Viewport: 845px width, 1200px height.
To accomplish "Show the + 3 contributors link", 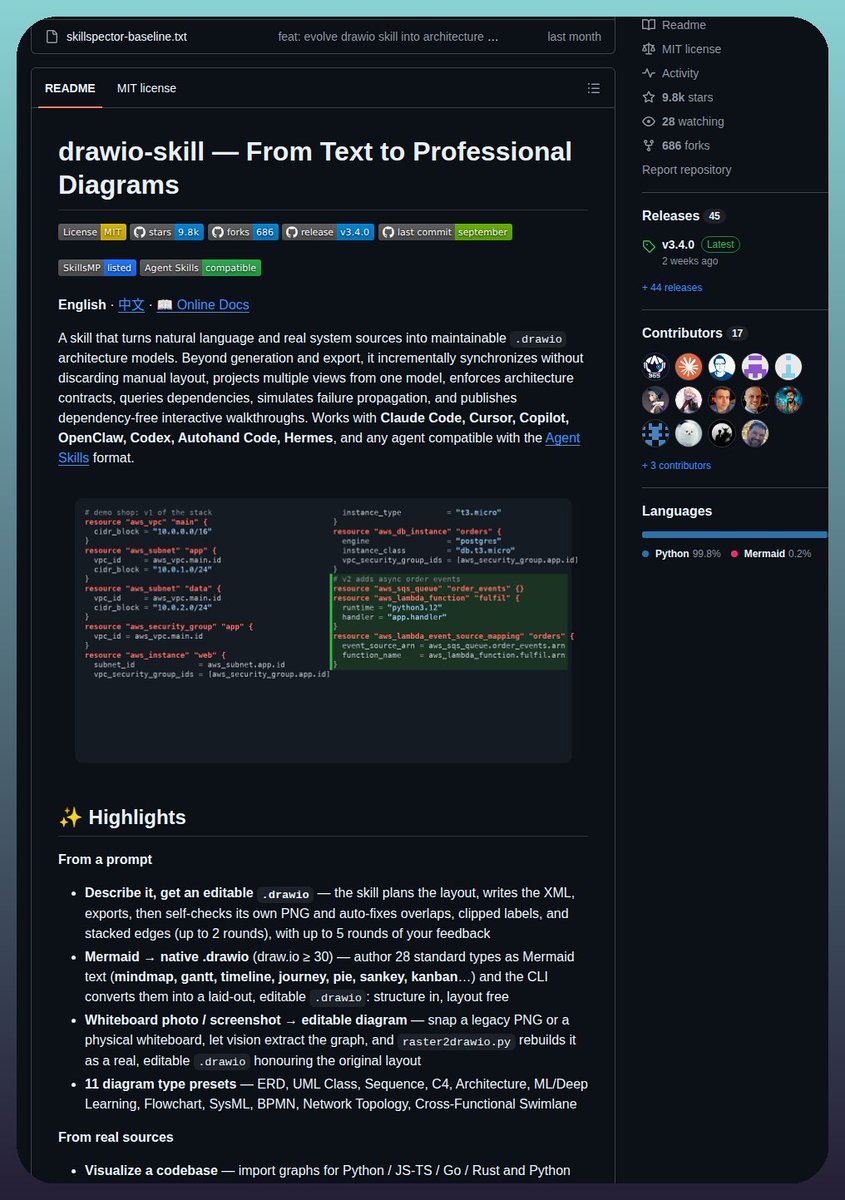I will pyautogui.click(x=676, y=466).
